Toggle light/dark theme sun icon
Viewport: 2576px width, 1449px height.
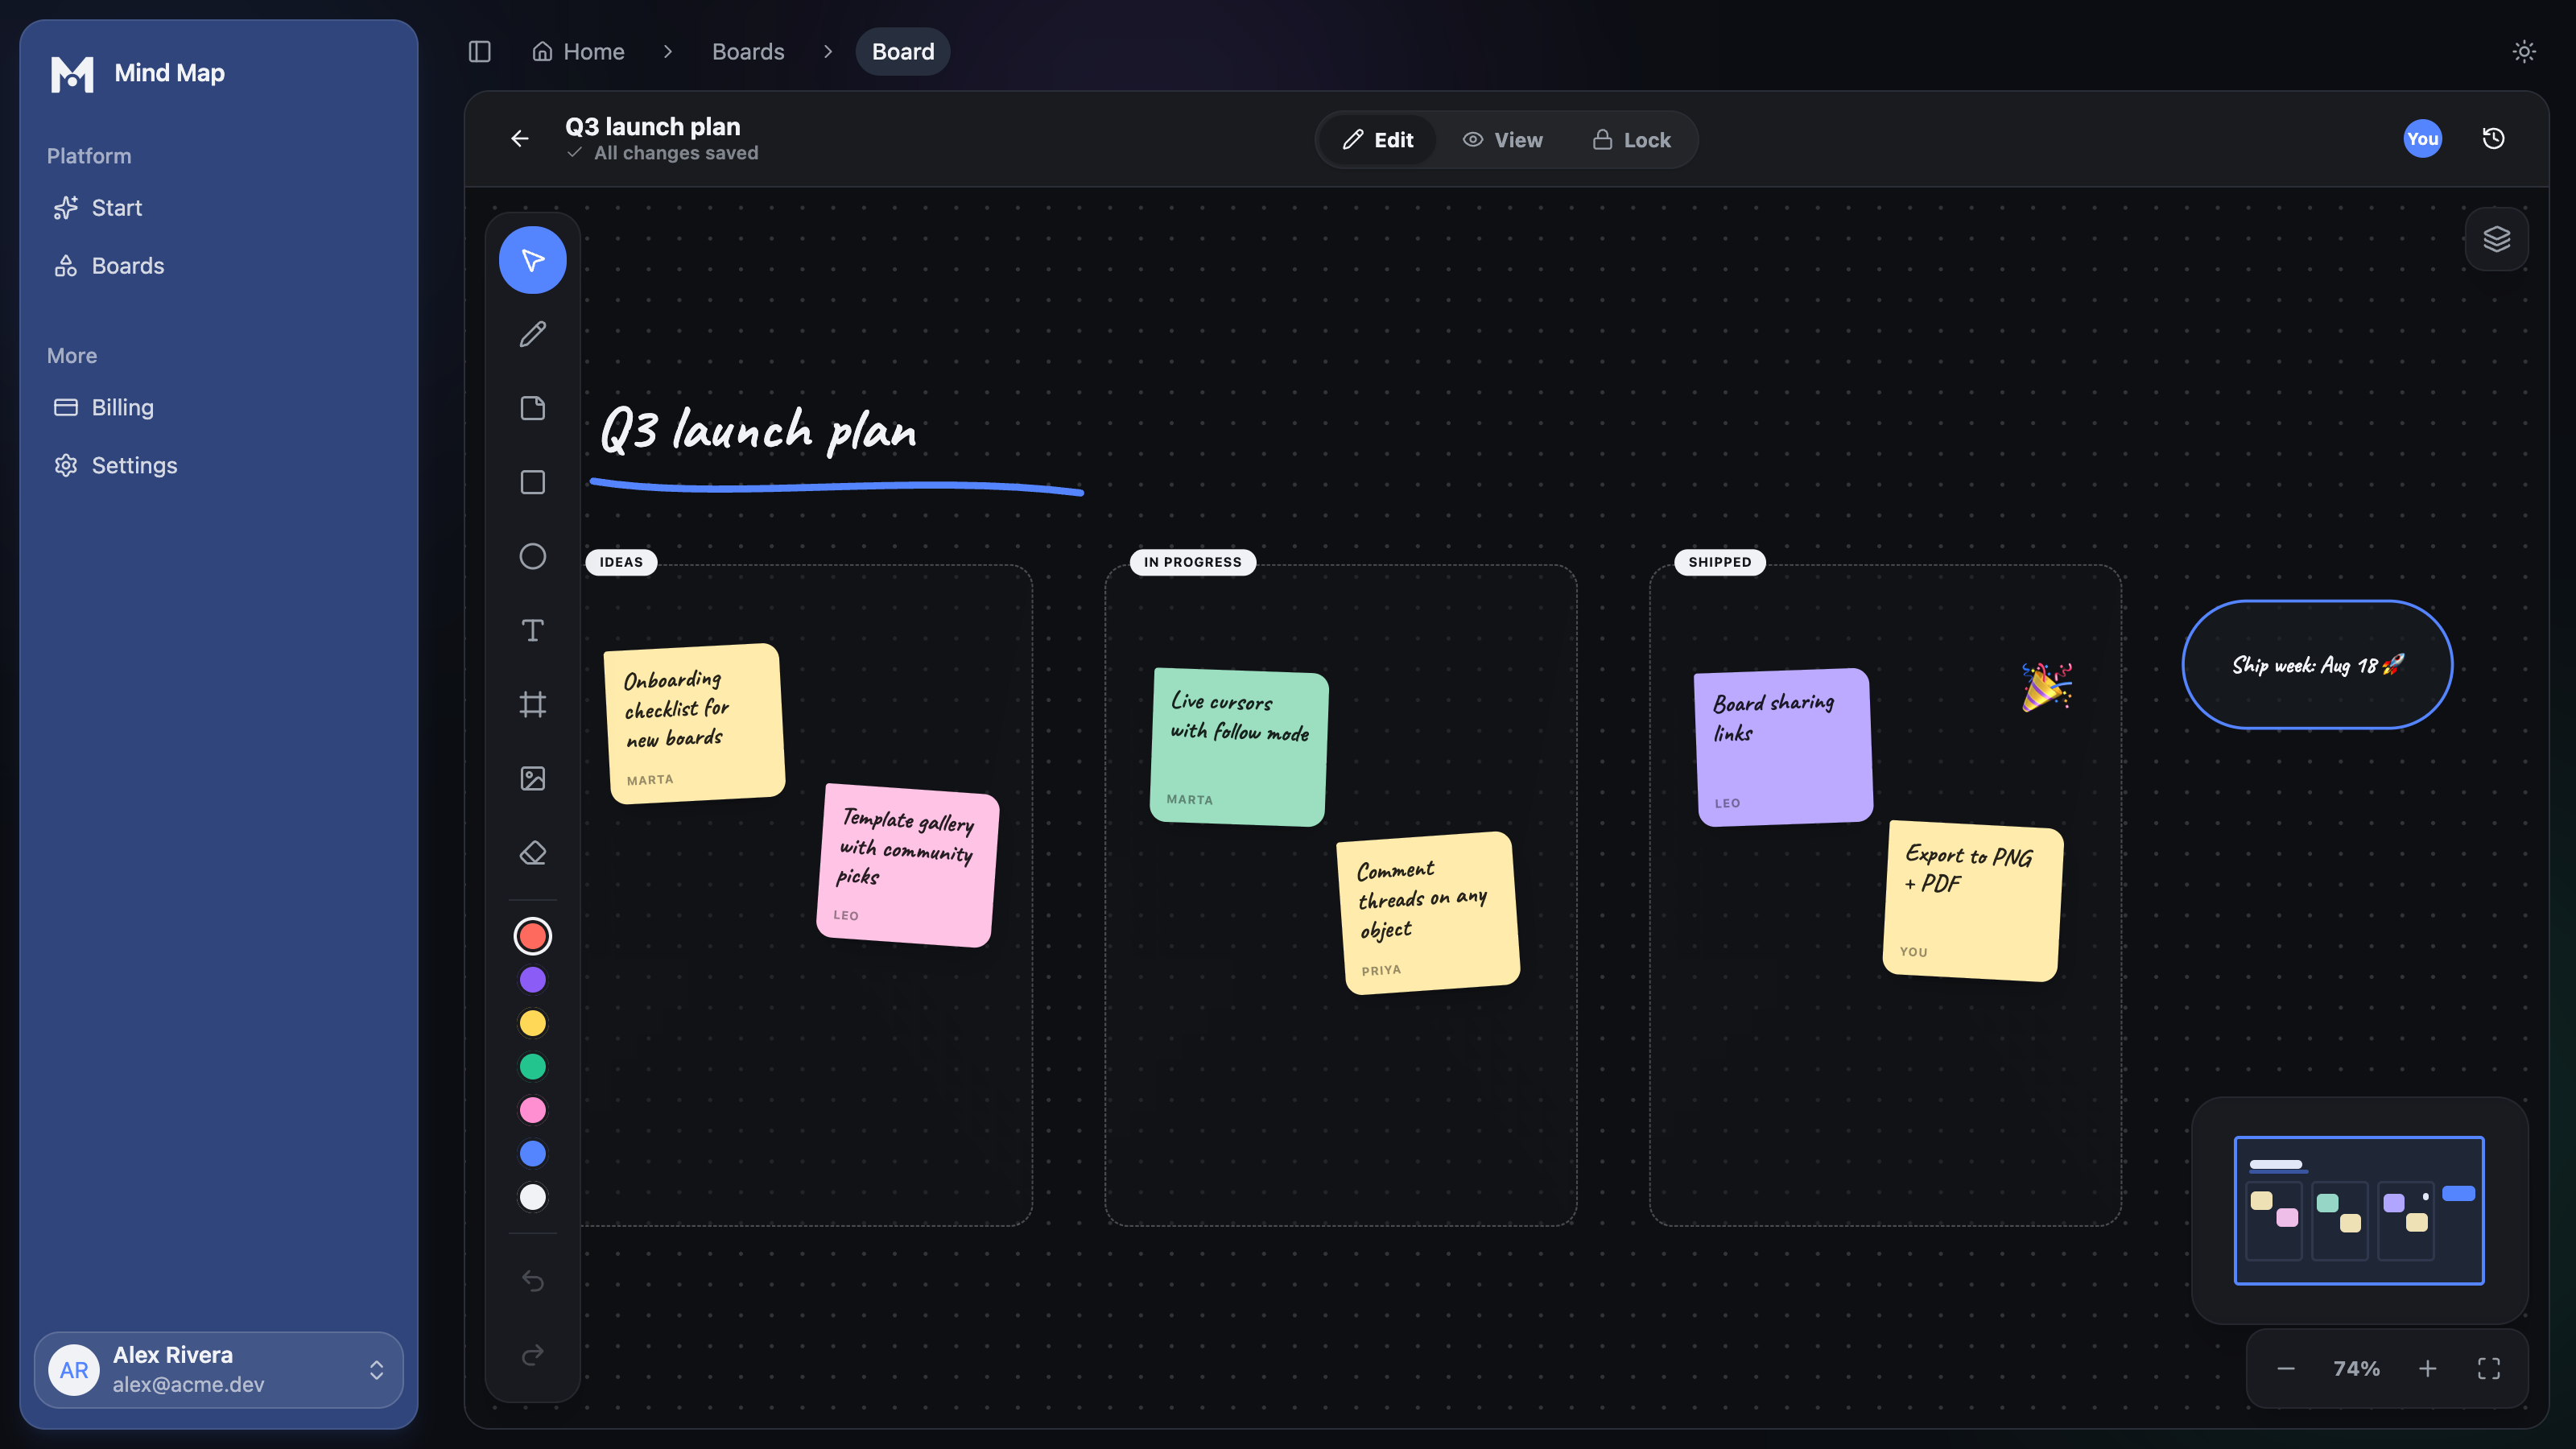click(x=2524, y=51)
